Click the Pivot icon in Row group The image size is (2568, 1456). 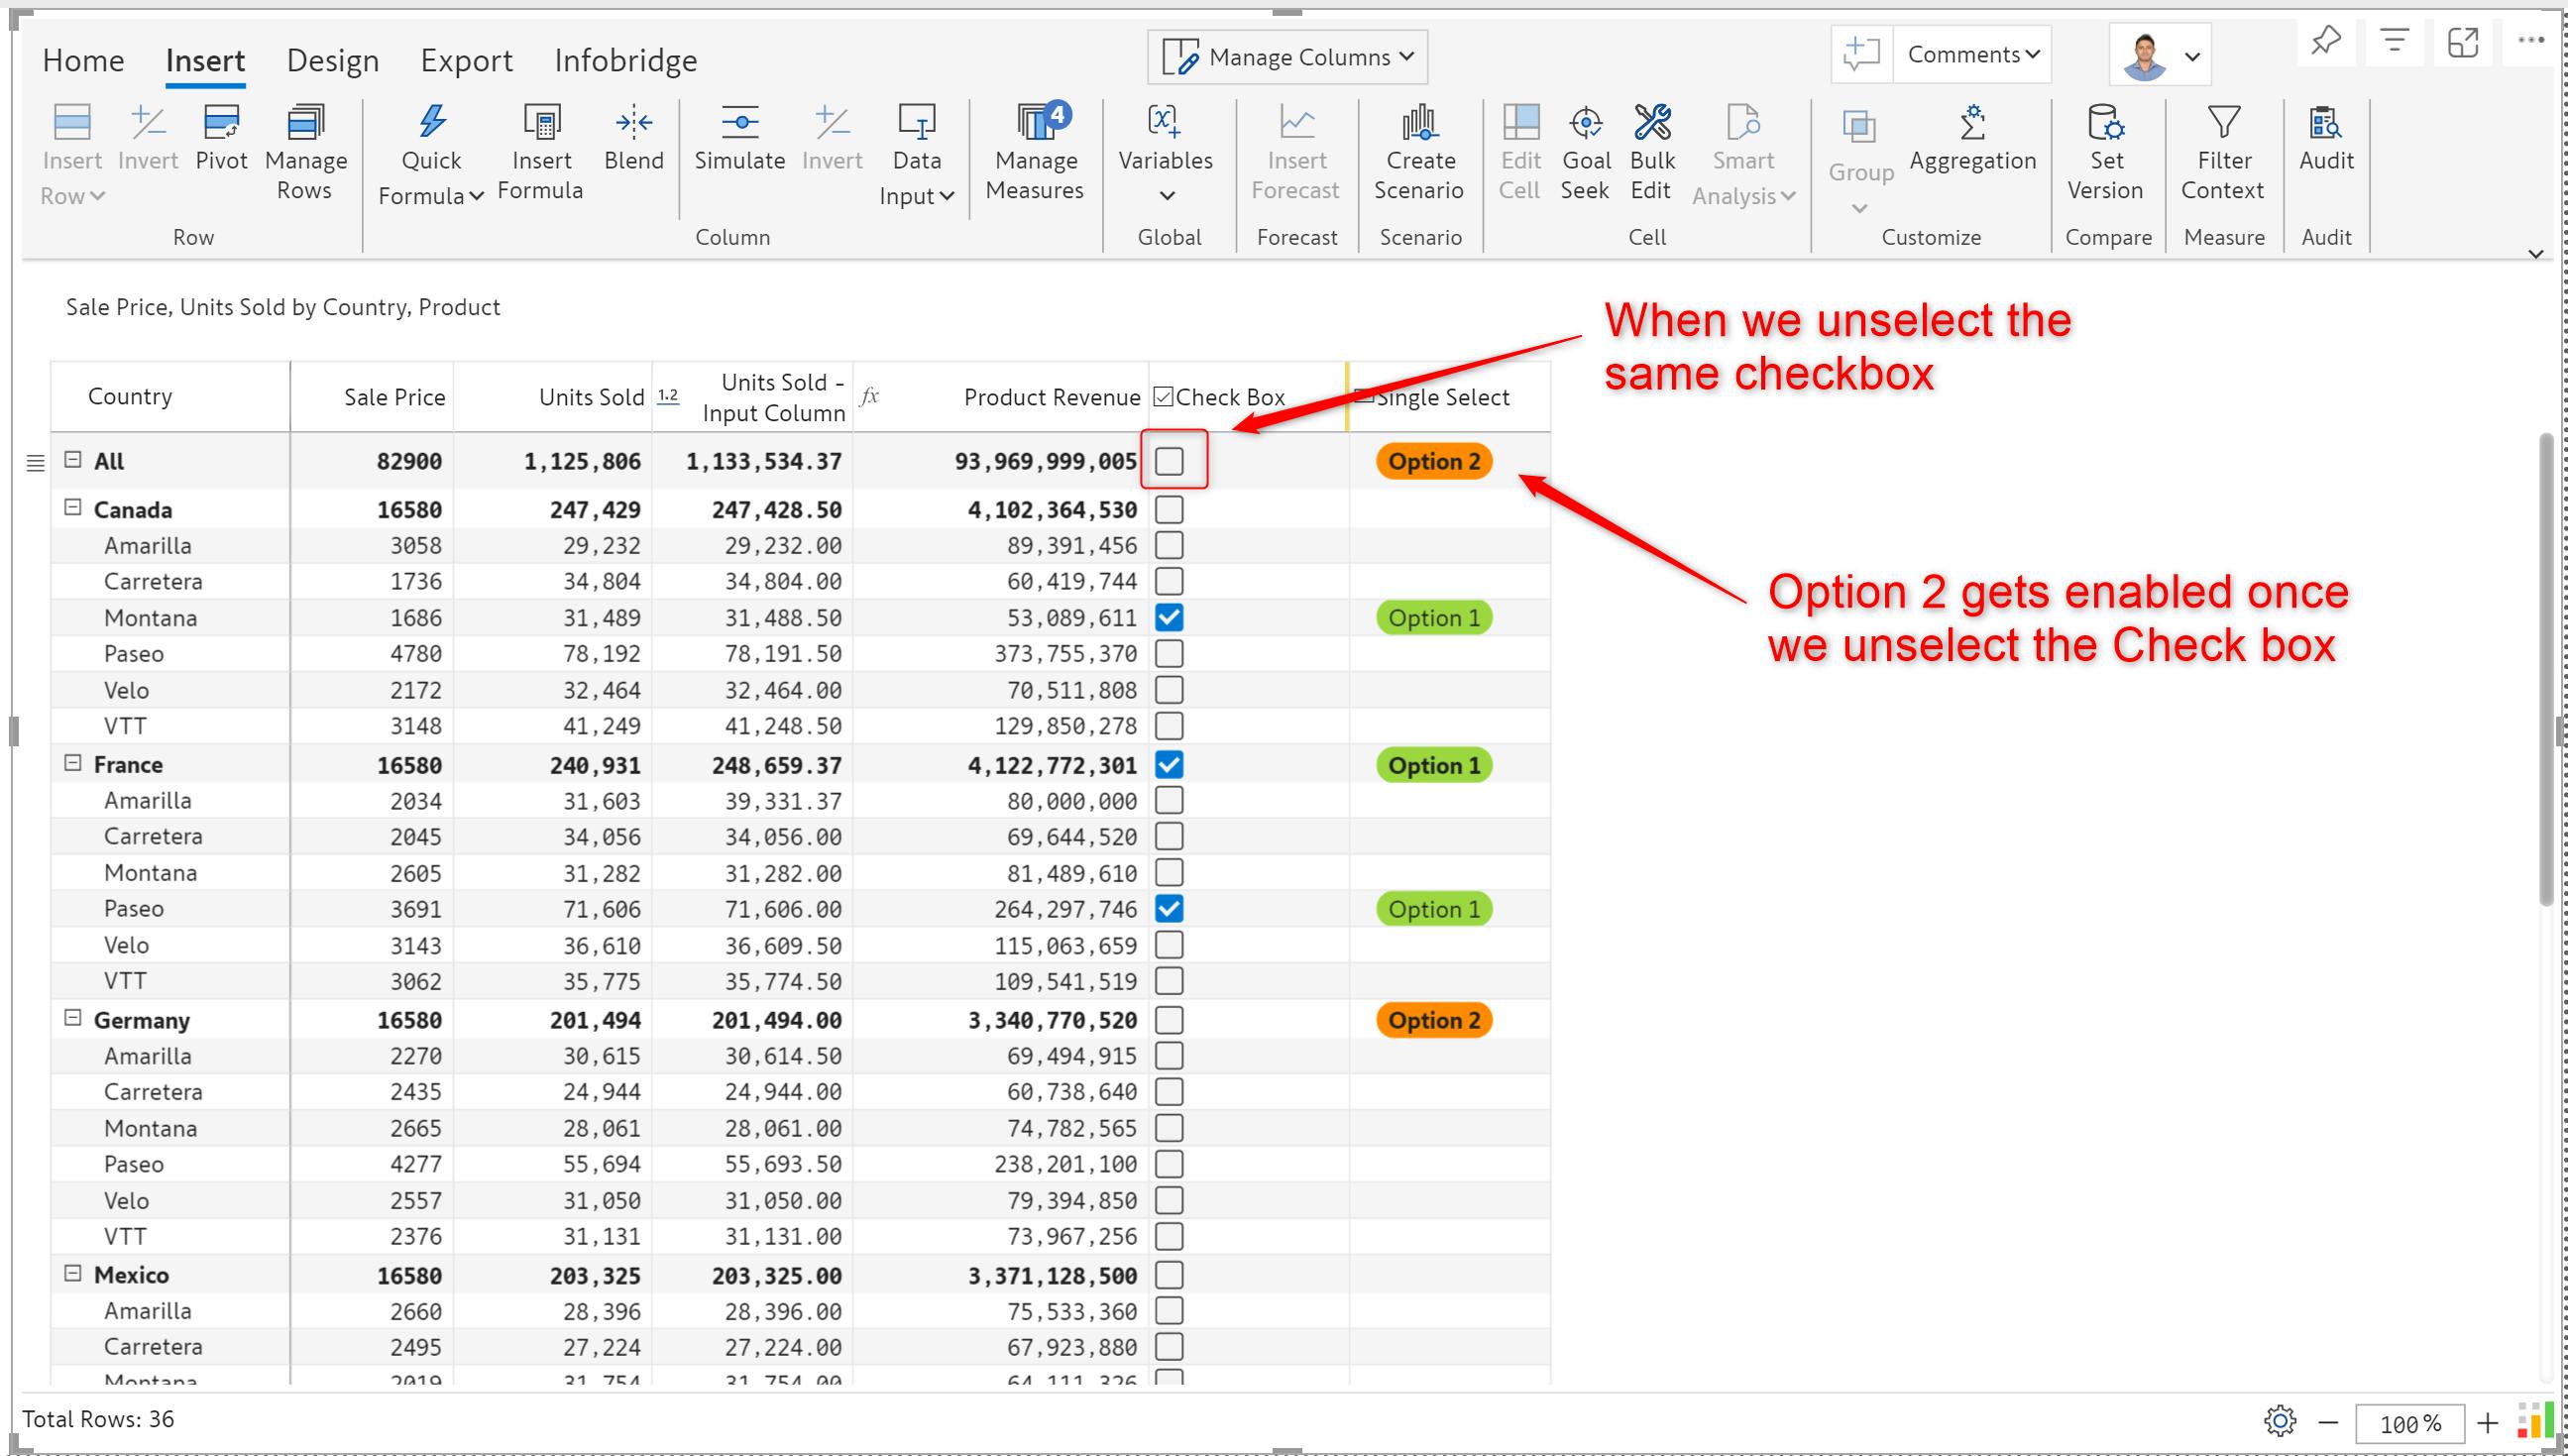(221, 123)
